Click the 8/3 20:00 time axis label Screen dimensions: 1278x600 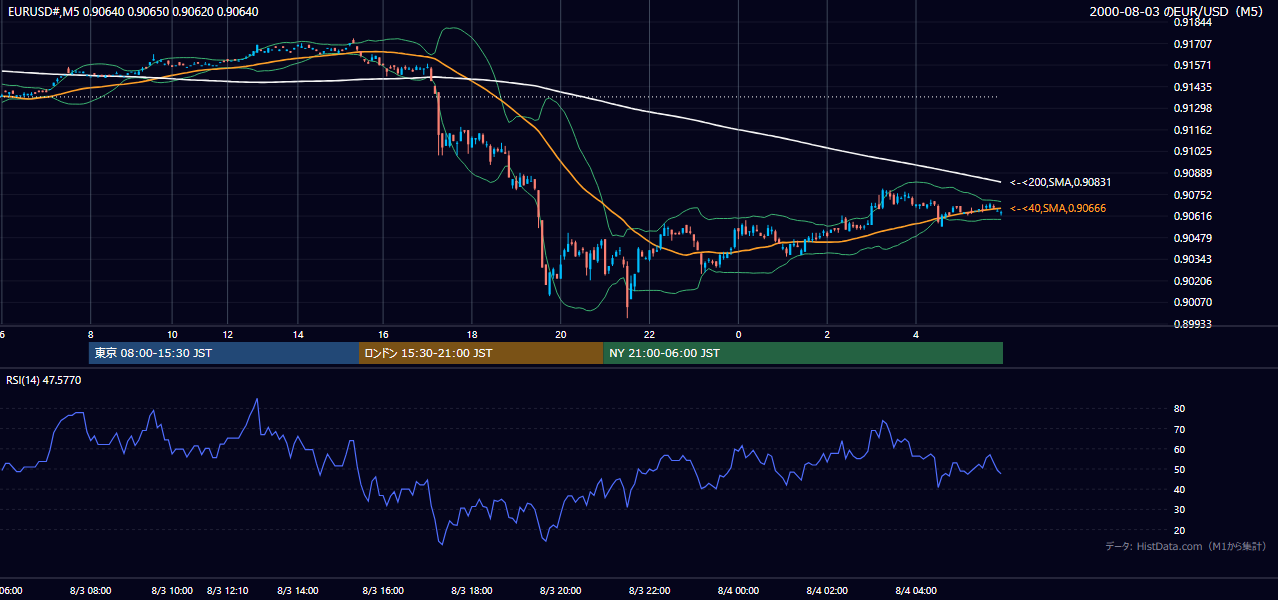point(560,590)
